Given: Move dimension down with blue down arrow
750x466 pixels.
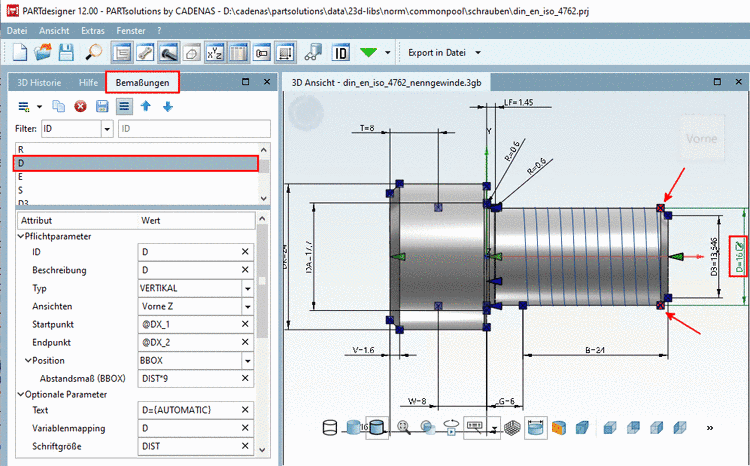Looking at the screenshot, I should pyautogui.click(x=168, y=105).
